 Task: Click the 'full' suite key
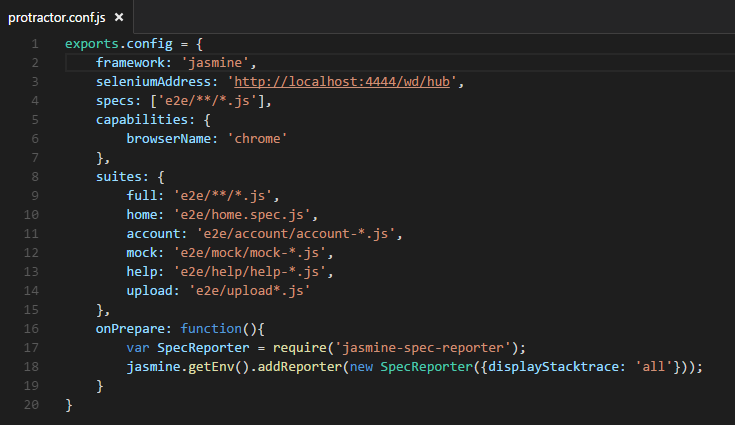tap(142, 195)
